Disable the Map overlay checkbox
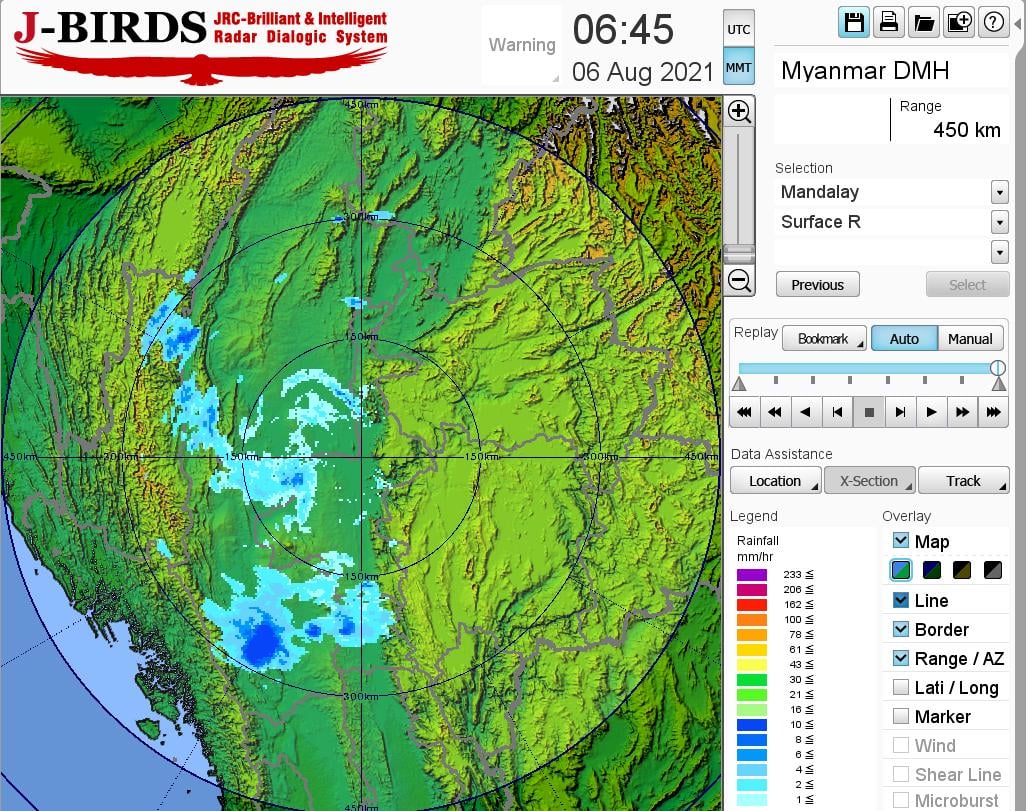 tap(901, 541)
